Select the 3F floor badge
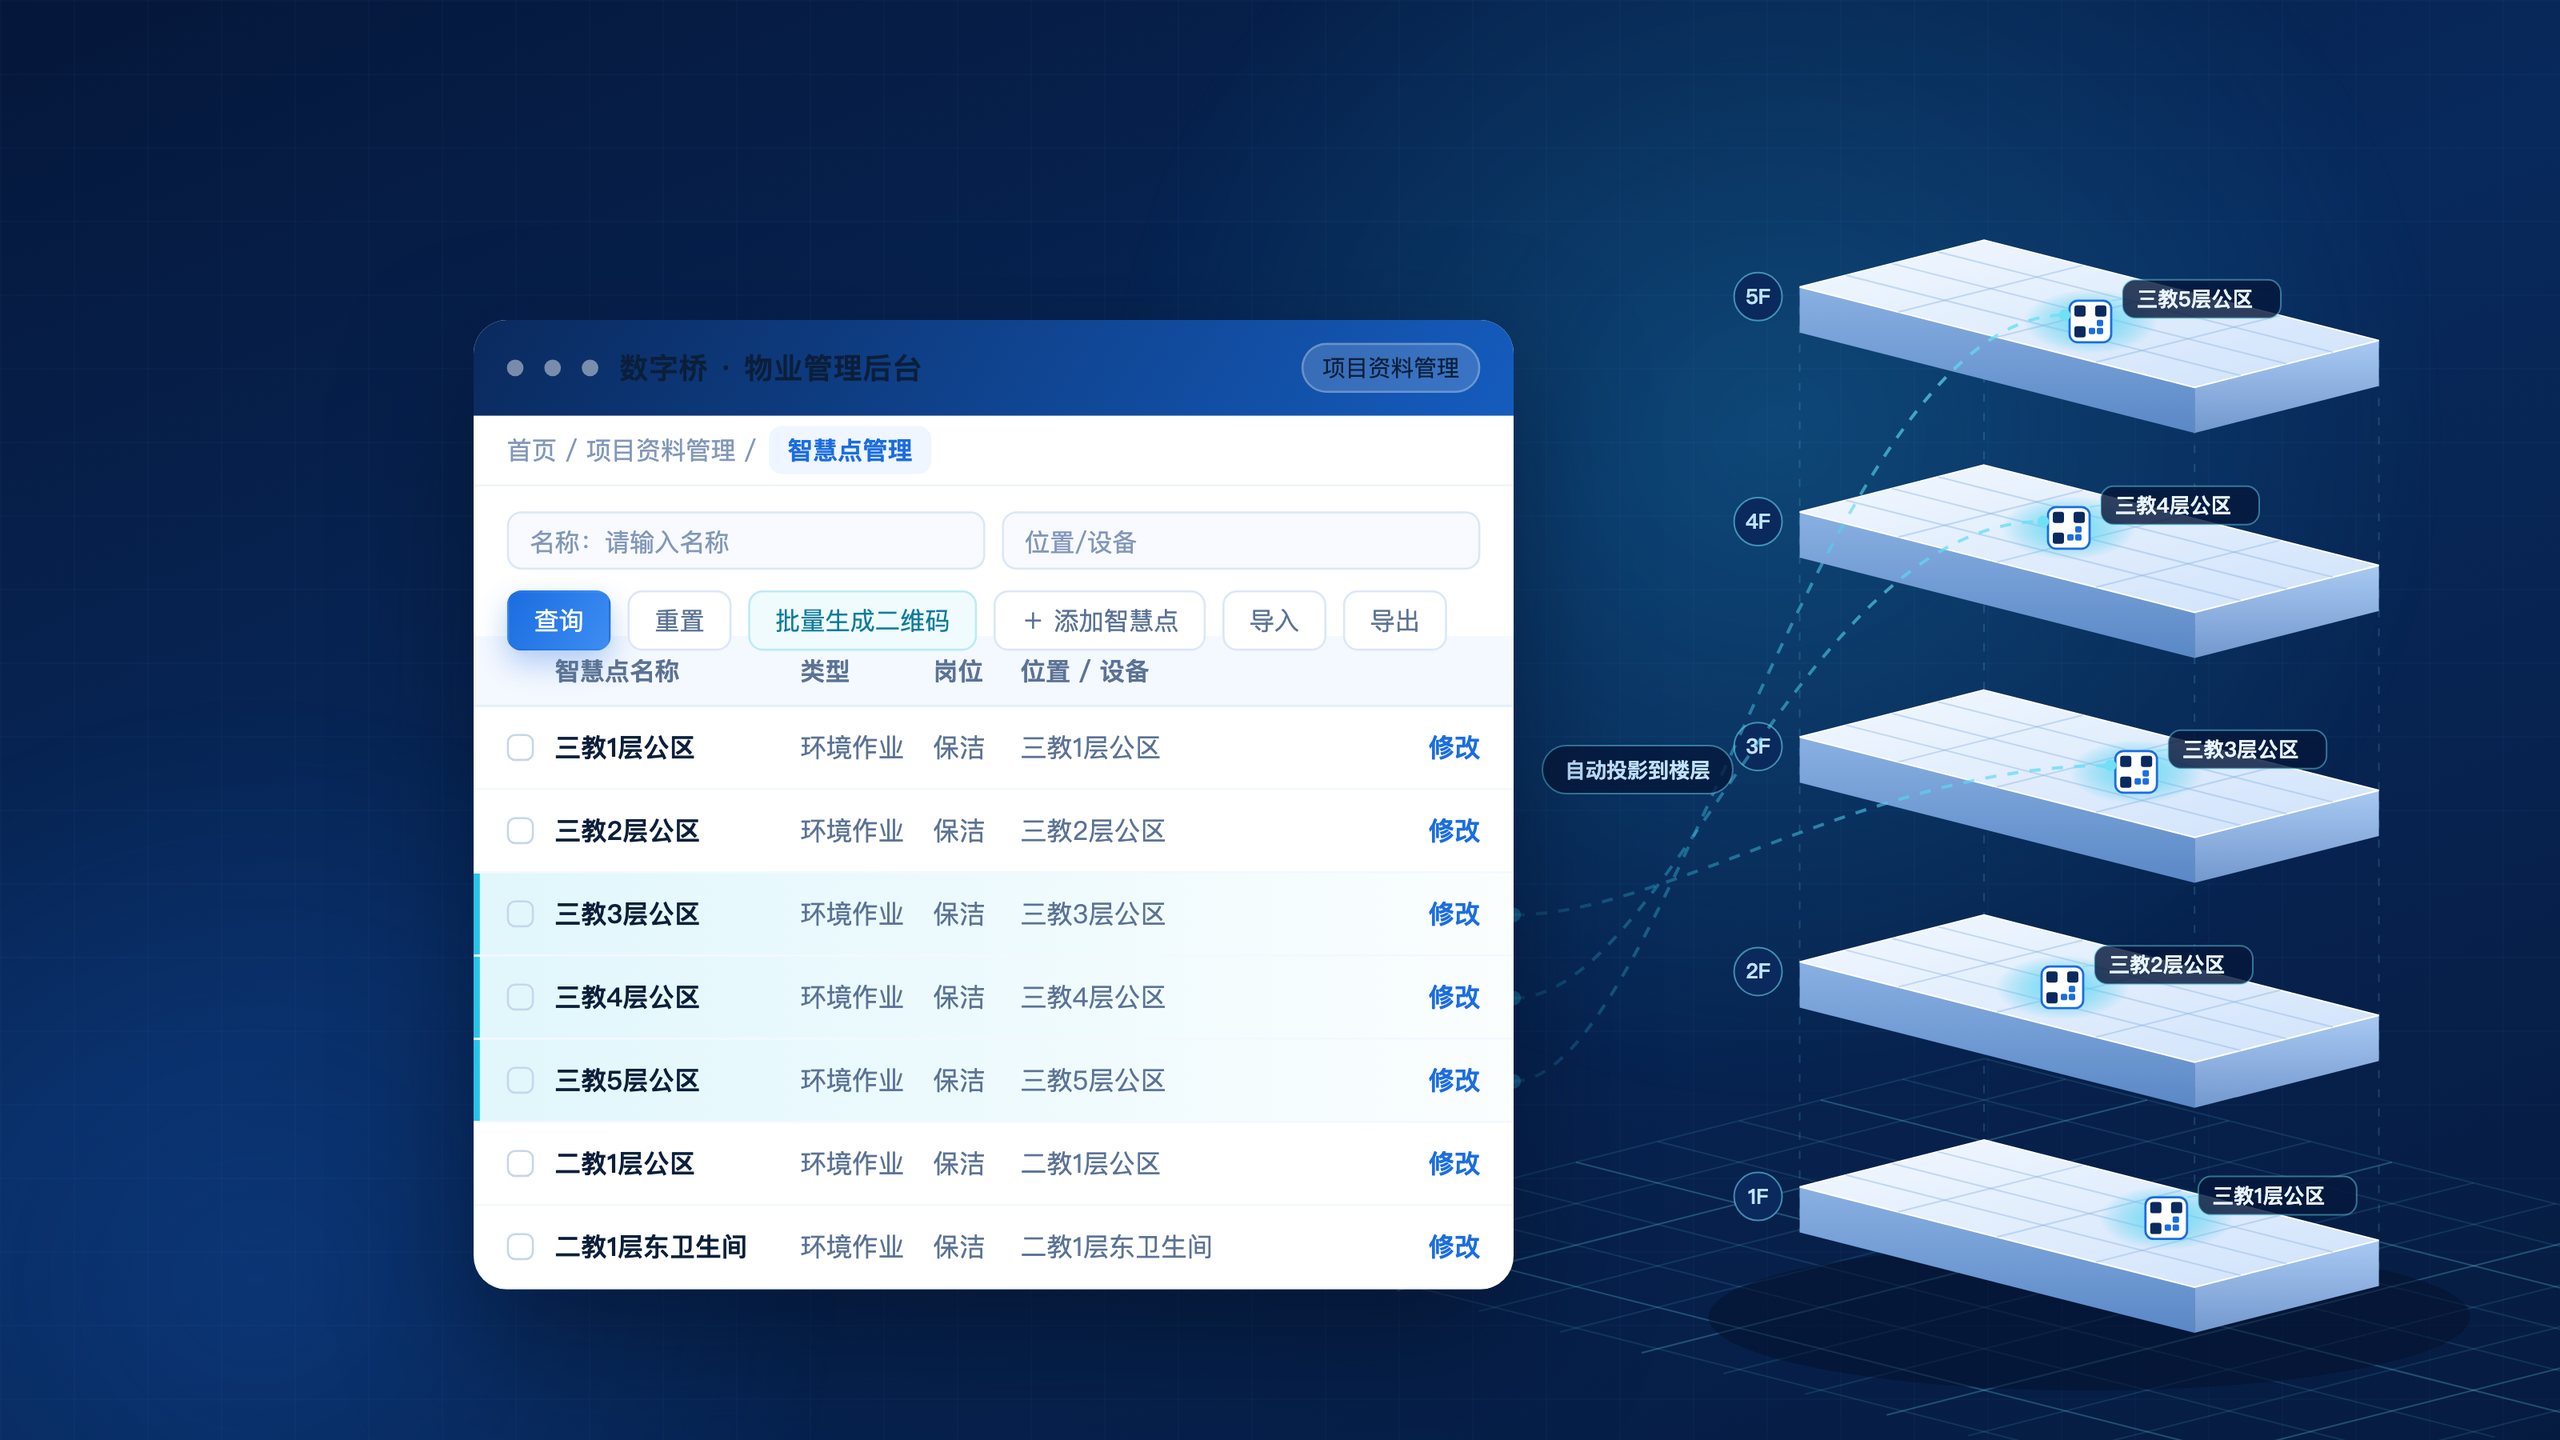2560x1440 pixels. tap(1757, 746)
